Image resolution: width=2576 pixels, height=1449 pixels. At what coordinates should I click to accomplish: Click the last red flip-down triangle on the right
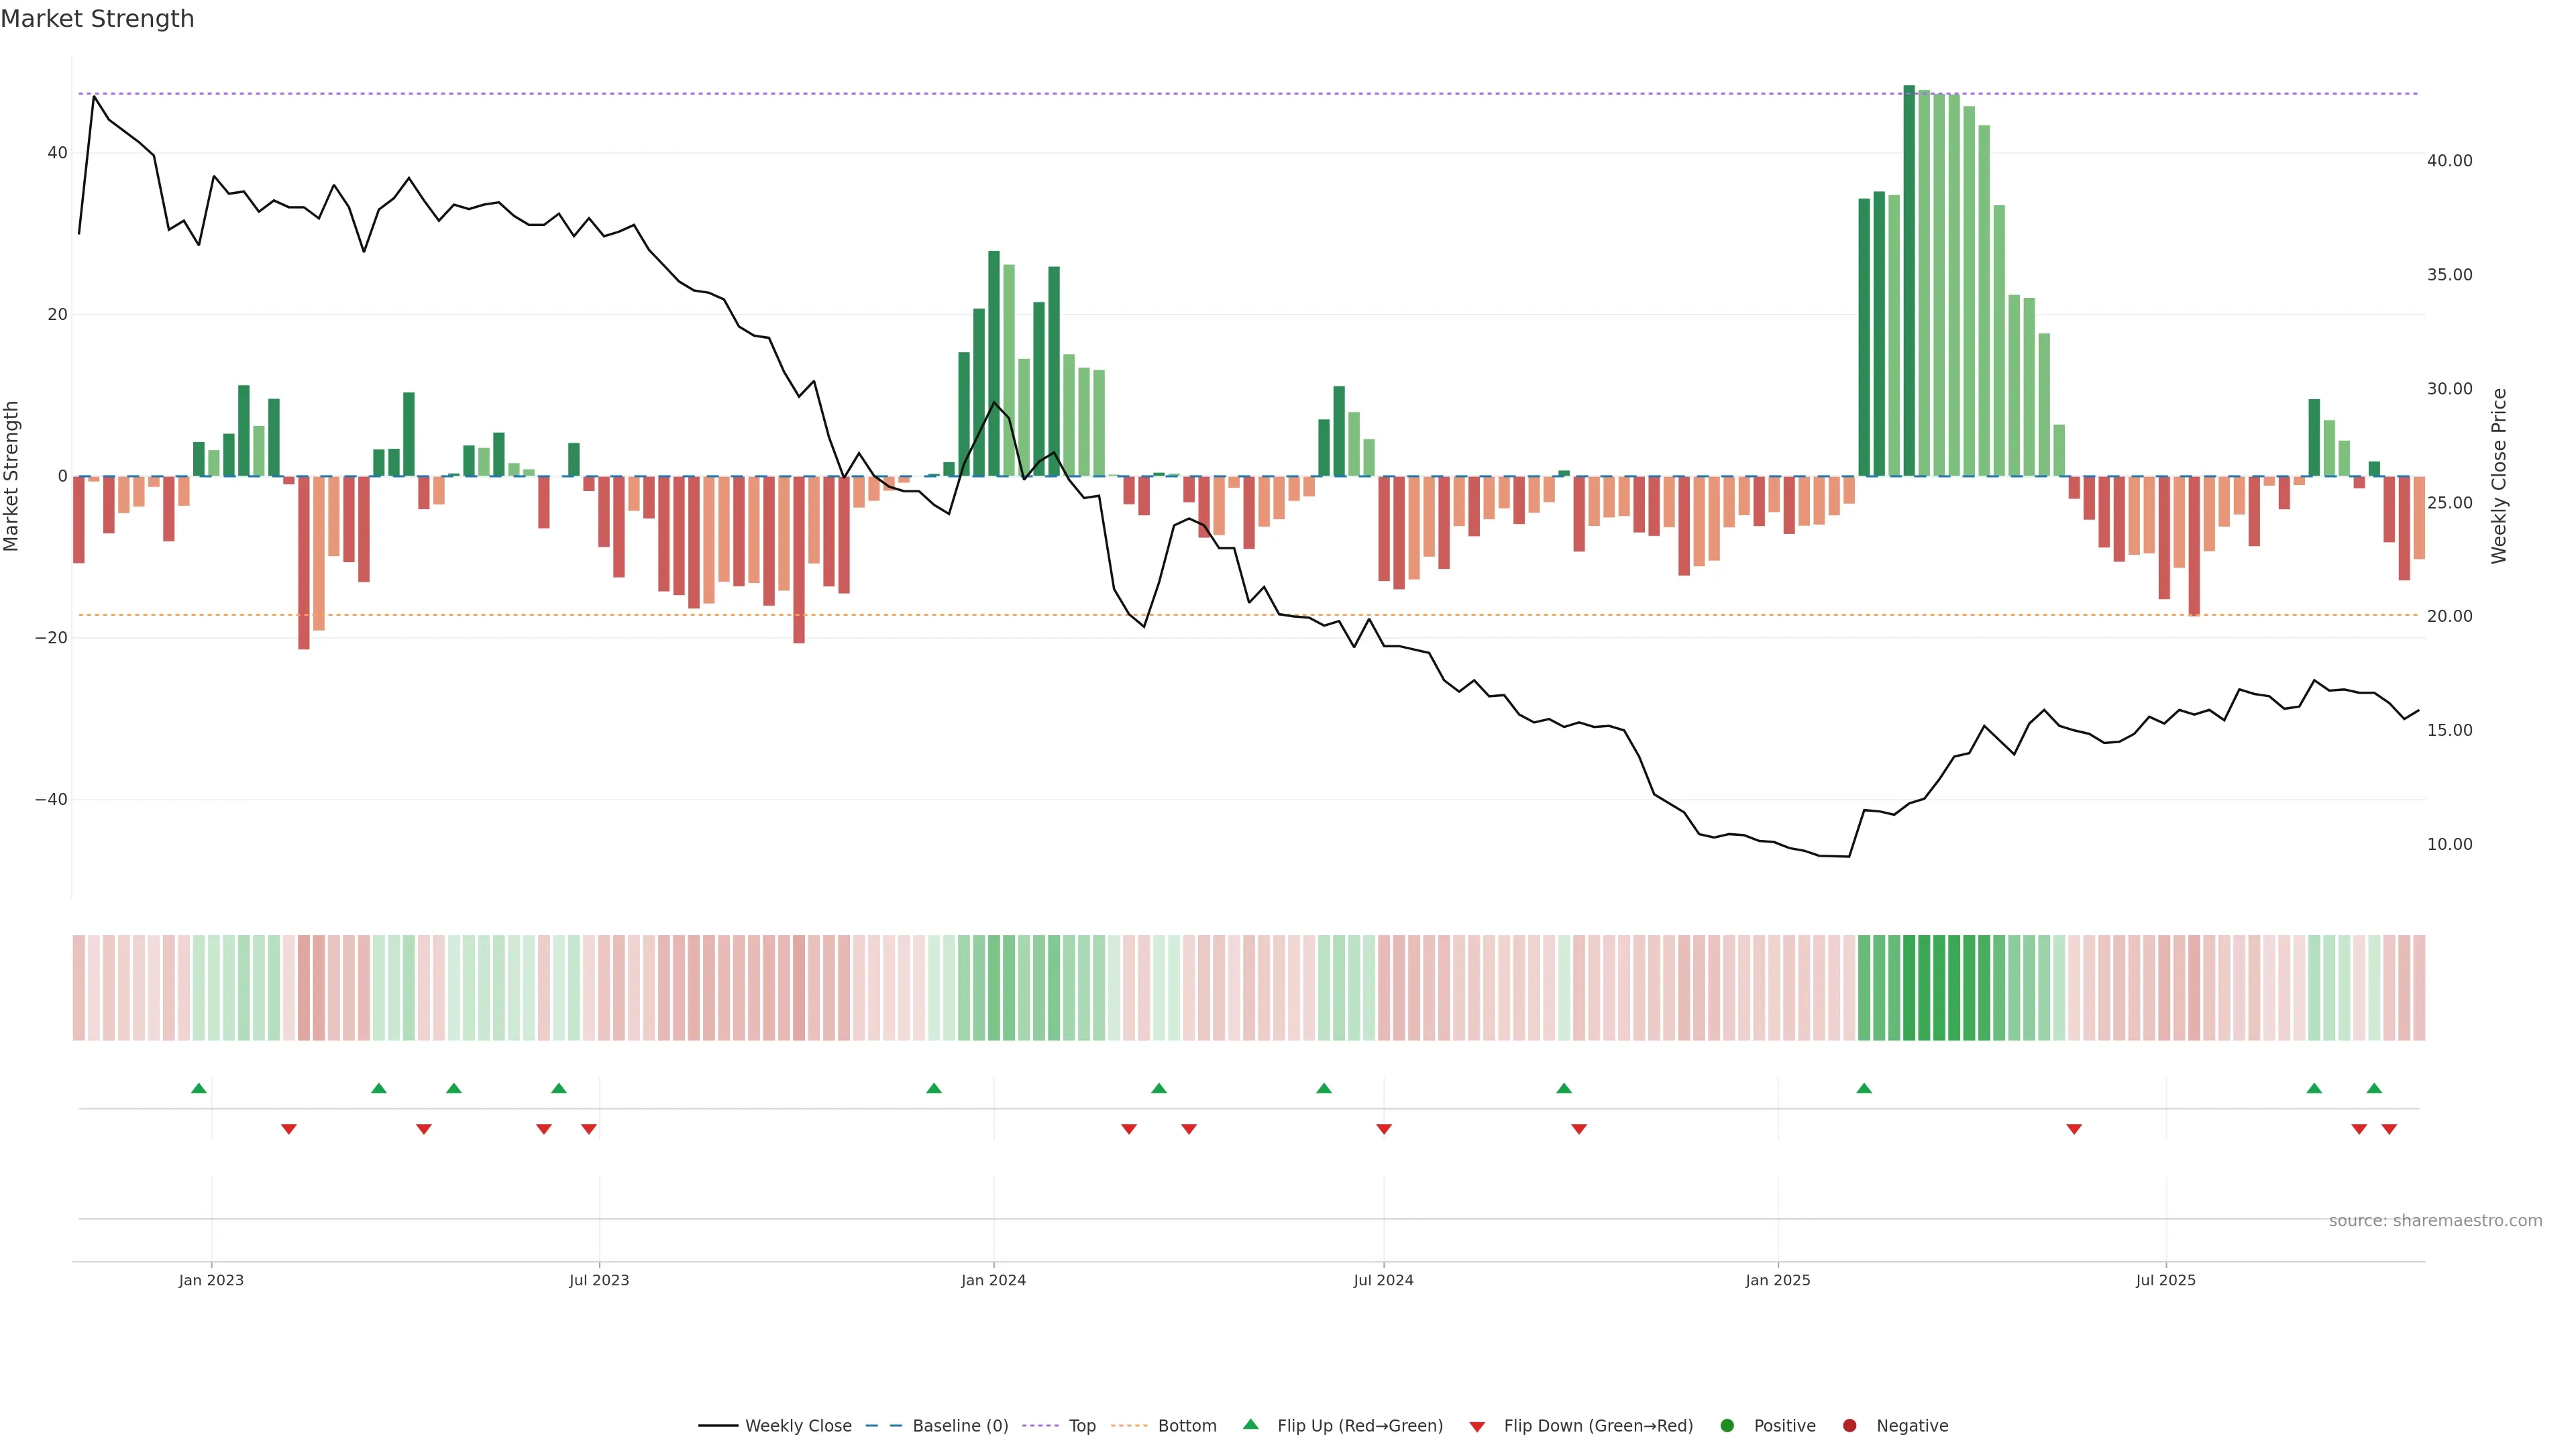coord(2389,1129)
